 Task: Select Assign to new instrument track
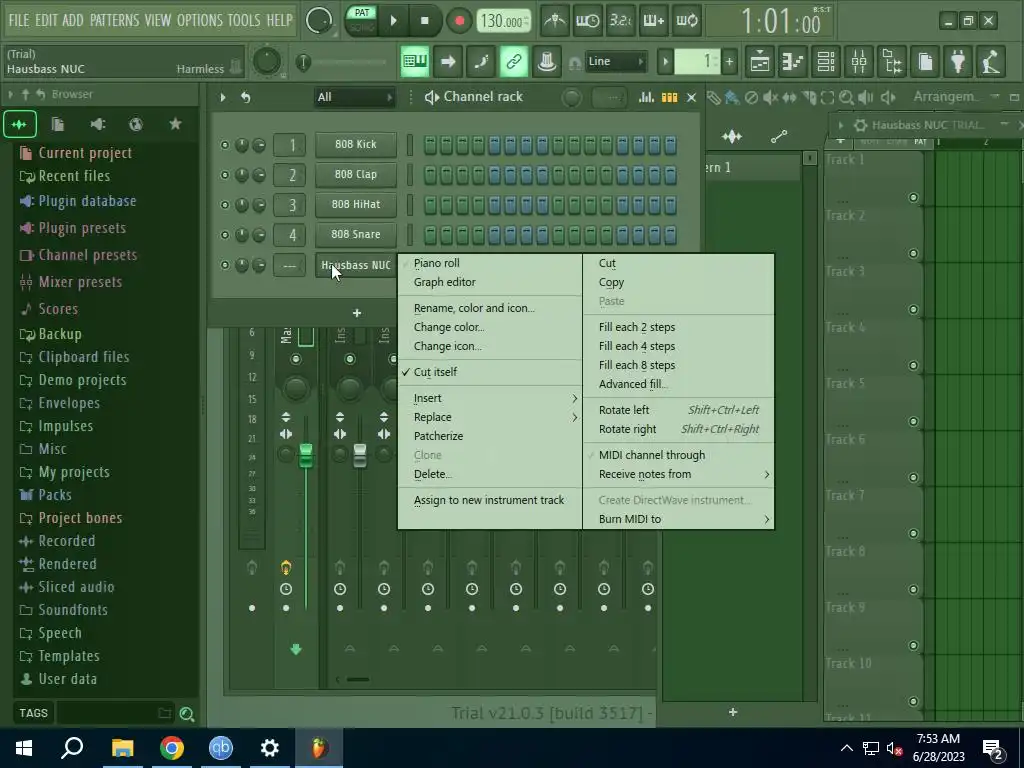pyautogui.click(x=488, y=500)
